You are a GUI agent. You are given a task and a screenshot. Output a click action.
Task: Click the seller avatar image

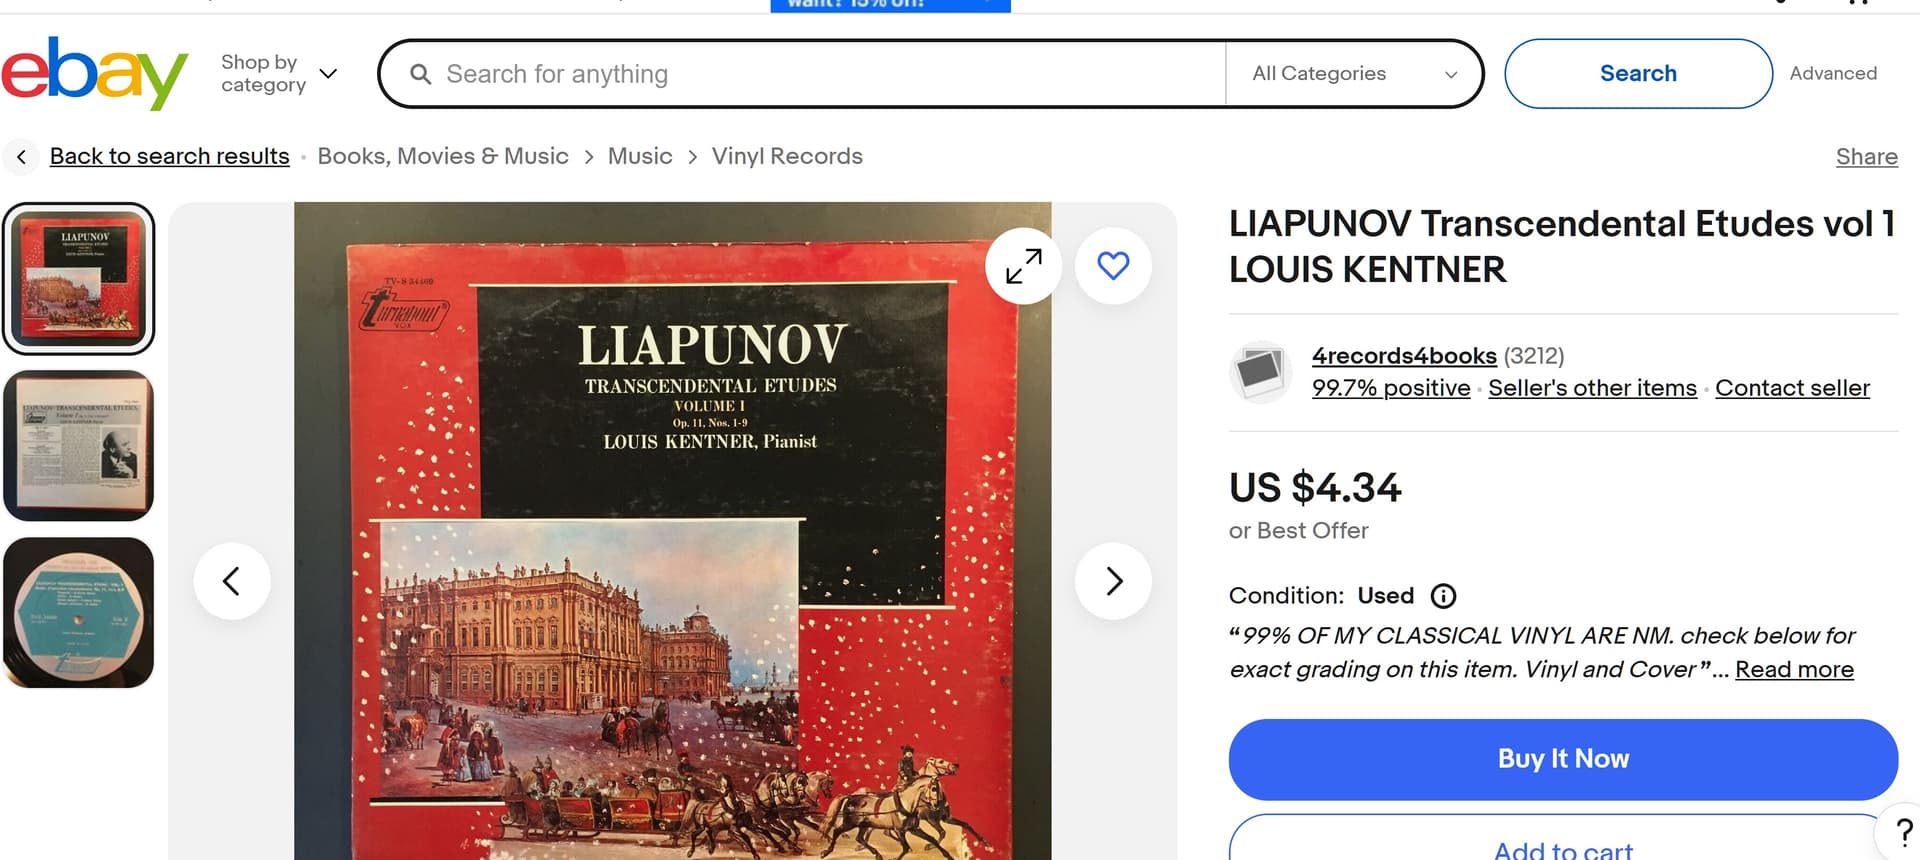click(1260, 372)
